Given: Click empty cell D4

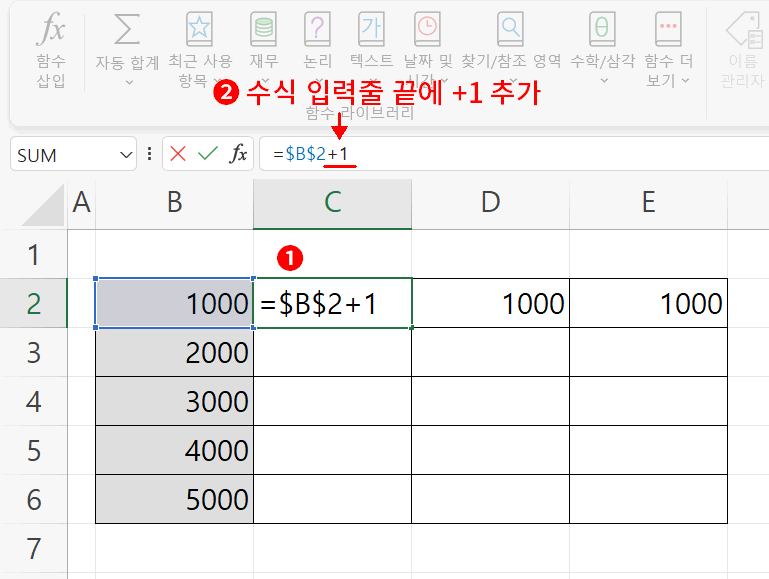Looking at the screenshot, I should (x=490, y=401).
